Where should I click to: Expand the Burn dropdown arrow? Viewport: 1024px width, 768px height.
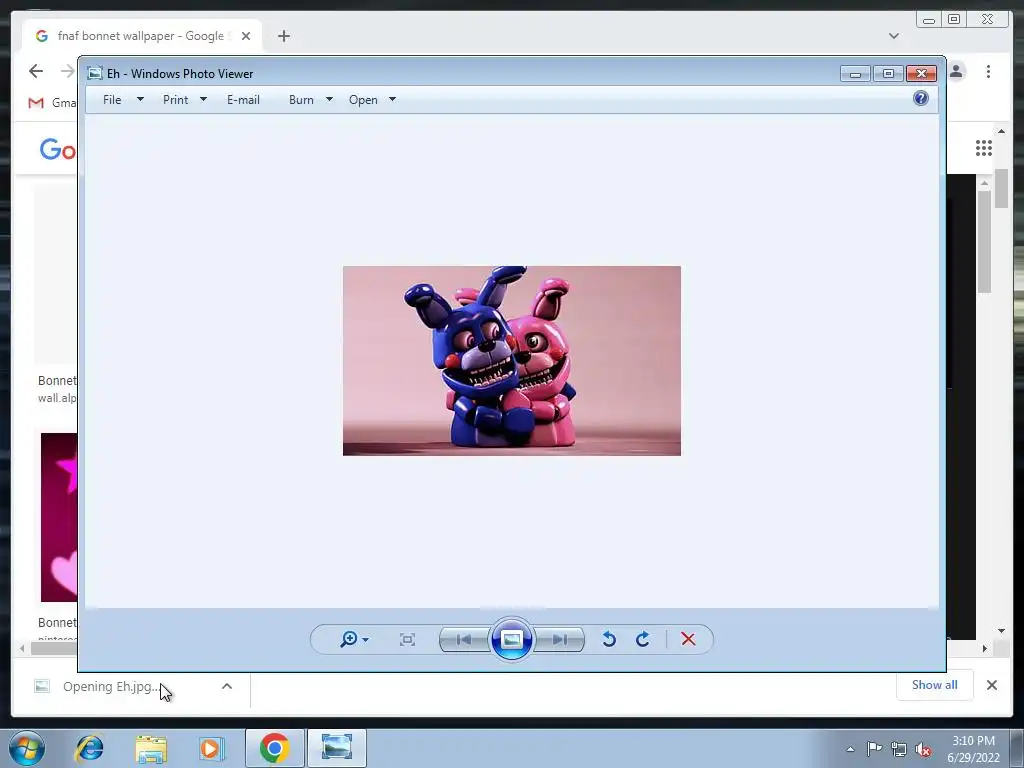[x=329, y=99]
